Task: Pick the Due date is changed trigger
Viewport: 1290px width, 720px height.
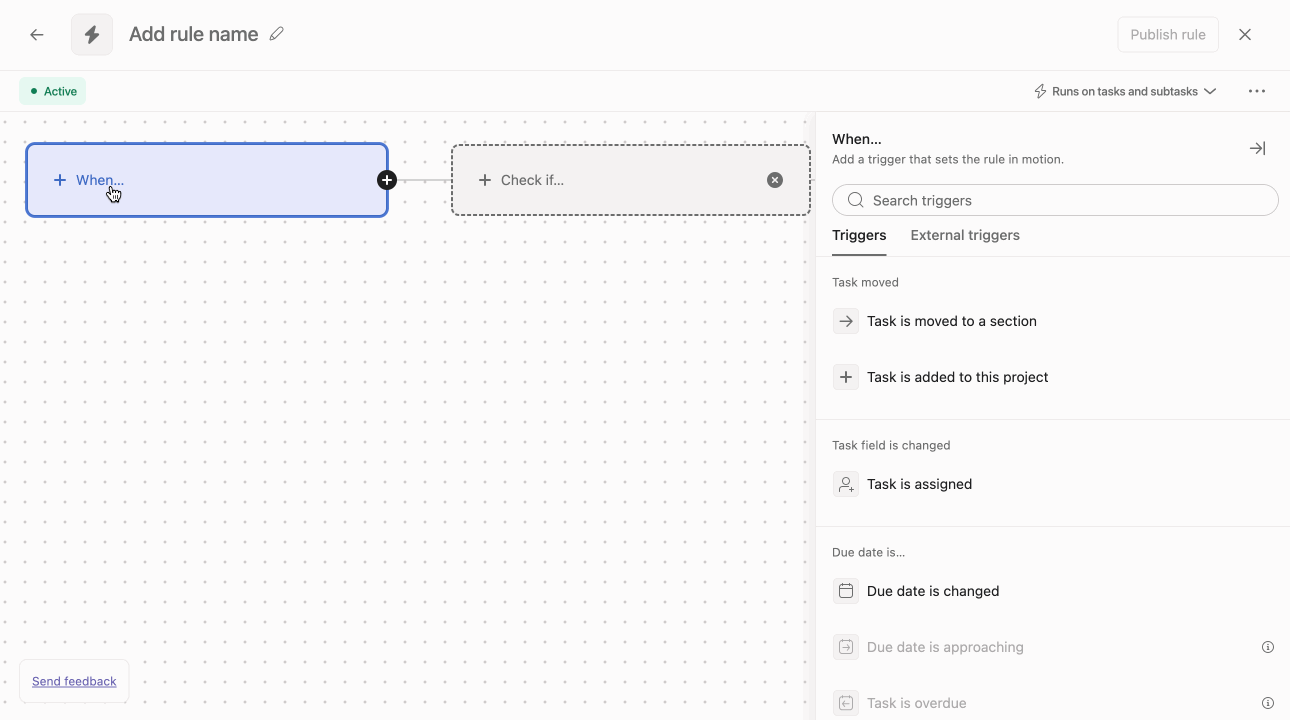Action: (932, 591)
